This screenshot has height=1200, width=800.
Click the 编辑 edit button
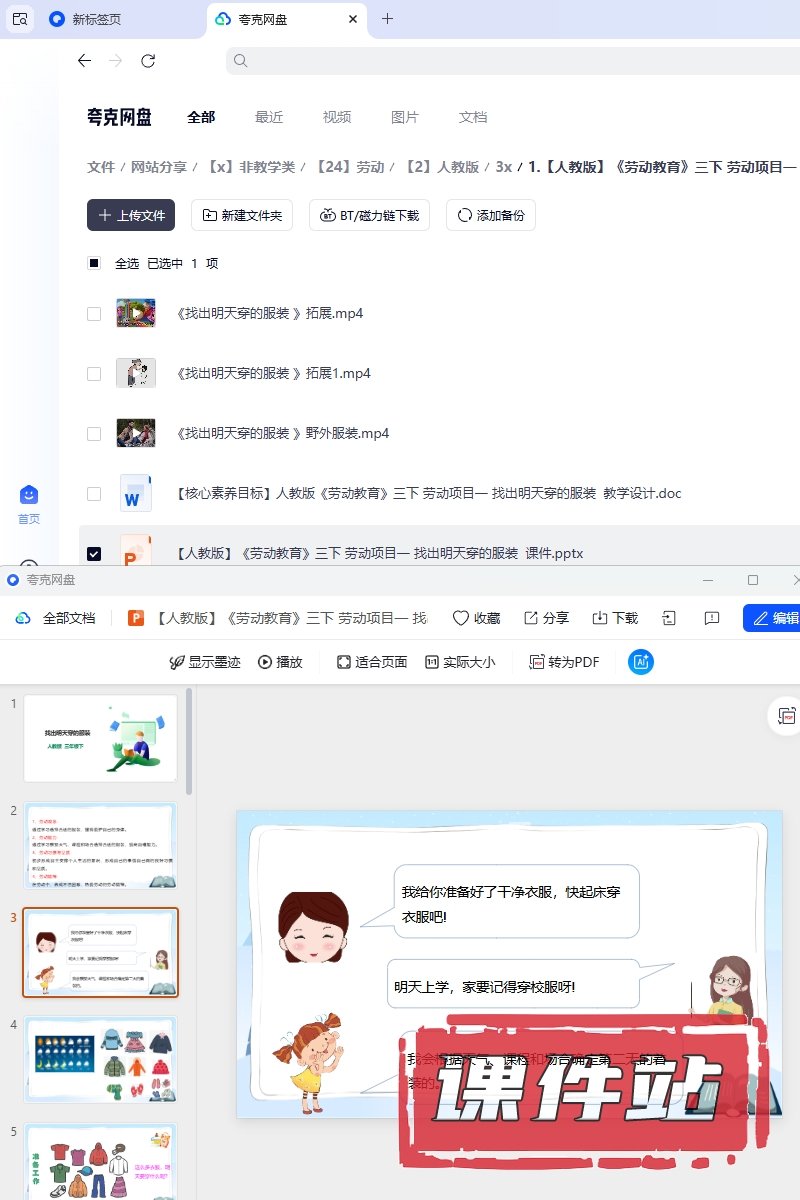[773, 618]
